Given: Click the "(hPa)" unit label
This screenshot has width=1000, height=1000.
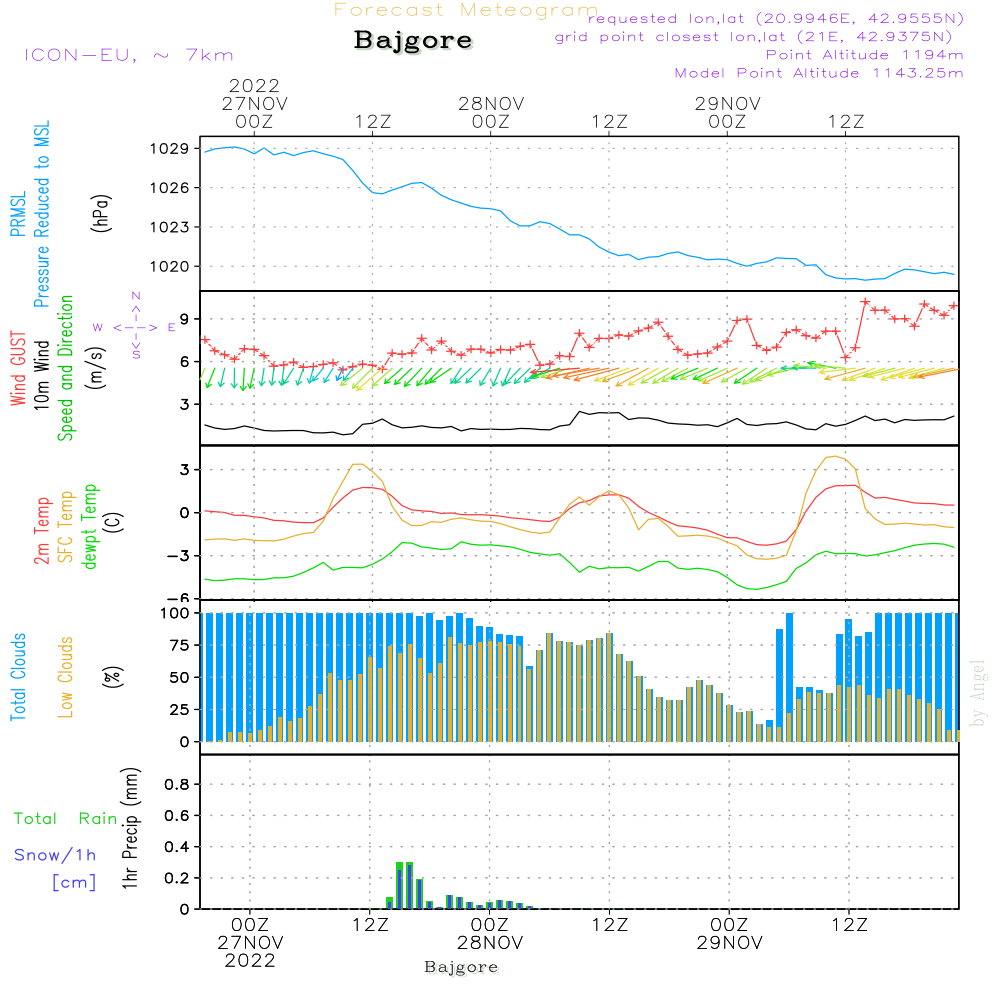Looking at the screenshot, I should point(101,214).
